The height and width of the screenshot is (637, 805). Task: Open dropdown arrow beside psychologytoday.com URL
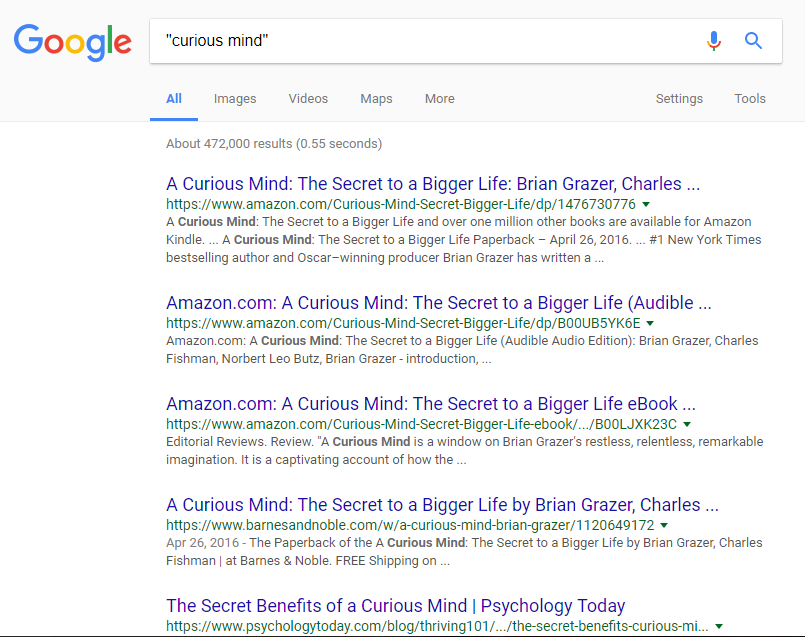(x=719, y=626)
